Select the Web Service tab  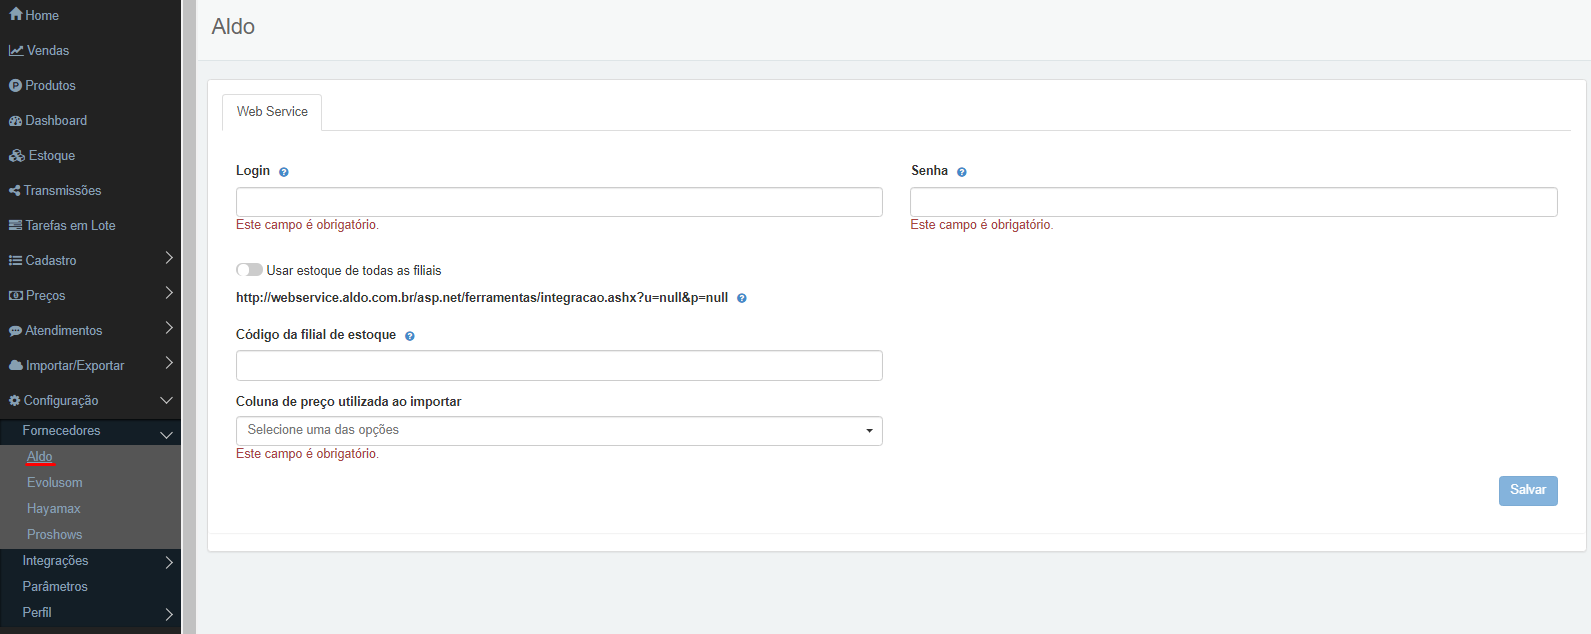(272, 112)
